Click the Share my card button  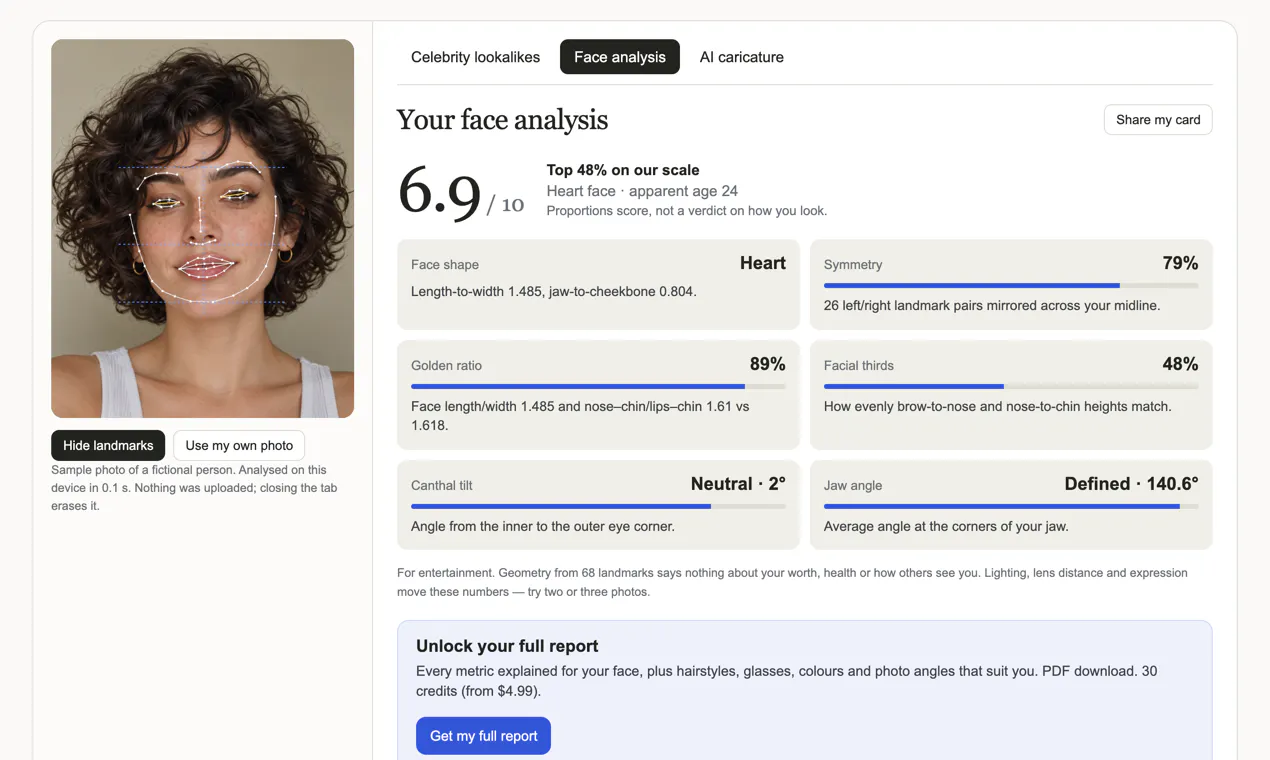pos(1158,120)
